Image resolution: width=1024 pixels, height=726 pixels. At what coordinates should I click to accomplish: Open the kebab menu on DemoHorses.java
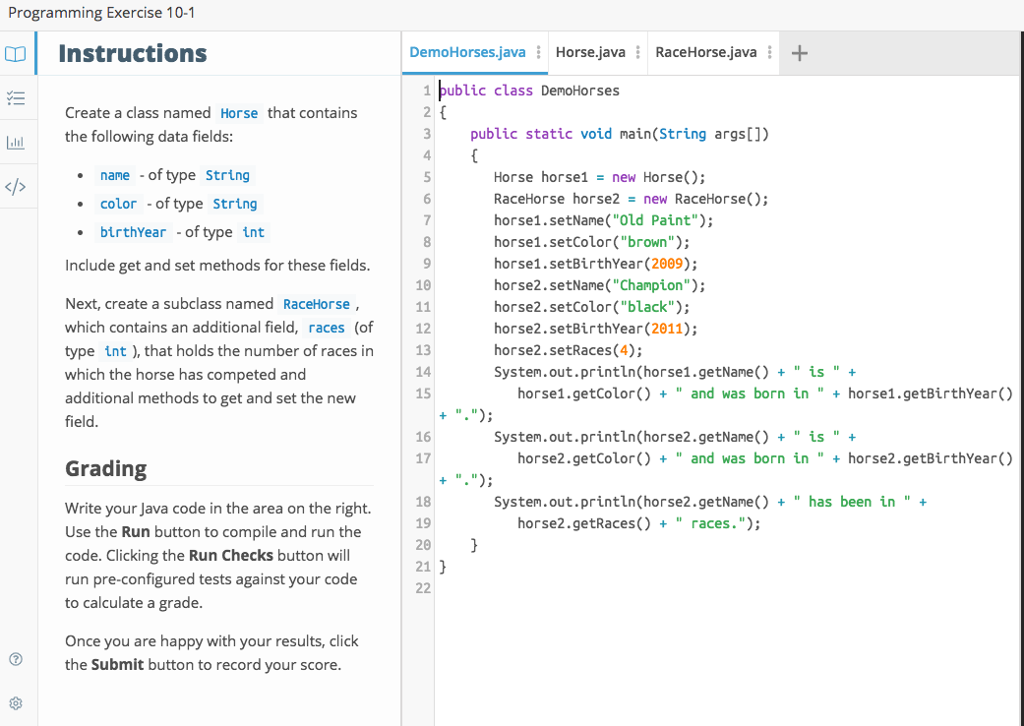point(537,53)
